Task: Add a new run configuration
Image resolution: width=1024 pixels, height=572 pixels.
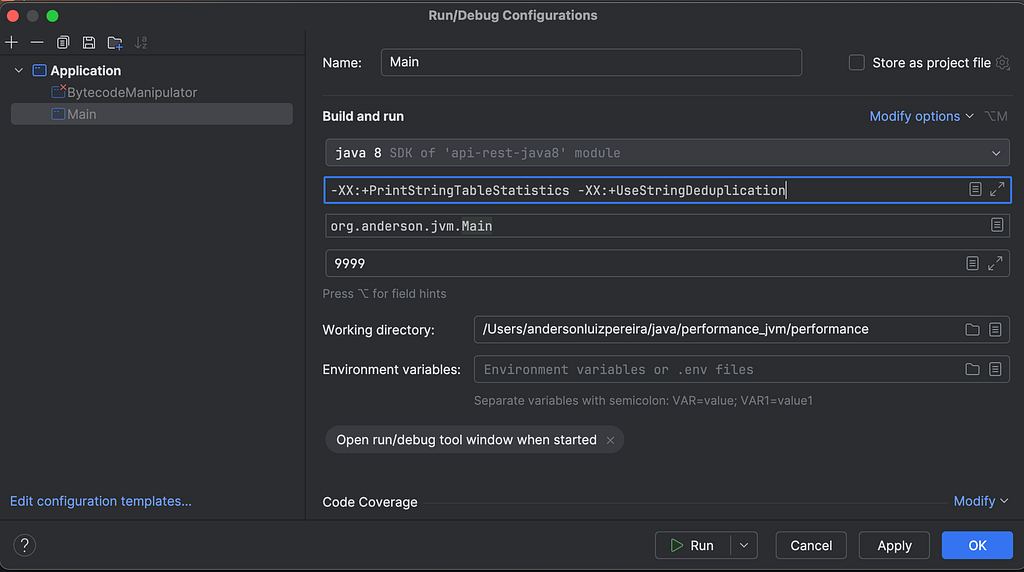Action: click(12, 43)
